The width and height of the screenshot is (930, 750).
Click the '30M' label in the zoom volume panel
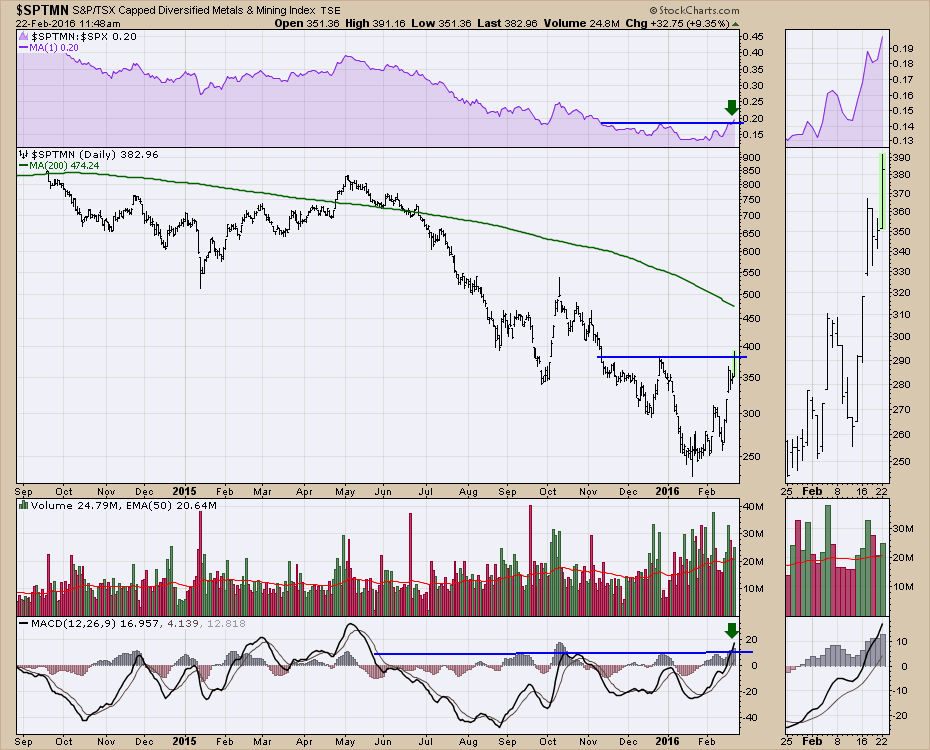903,529
